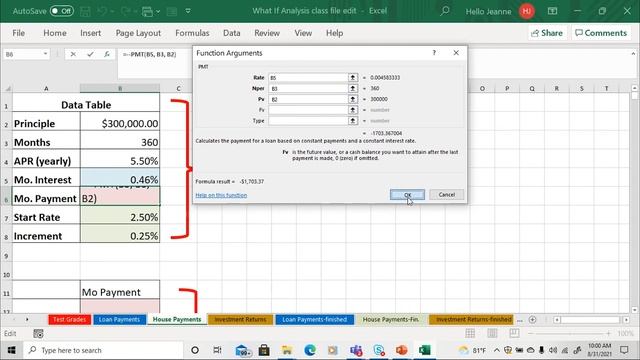The image size is (640, 360).
Task: Cancel formula entry with the X icon
Action: point(73,54)
